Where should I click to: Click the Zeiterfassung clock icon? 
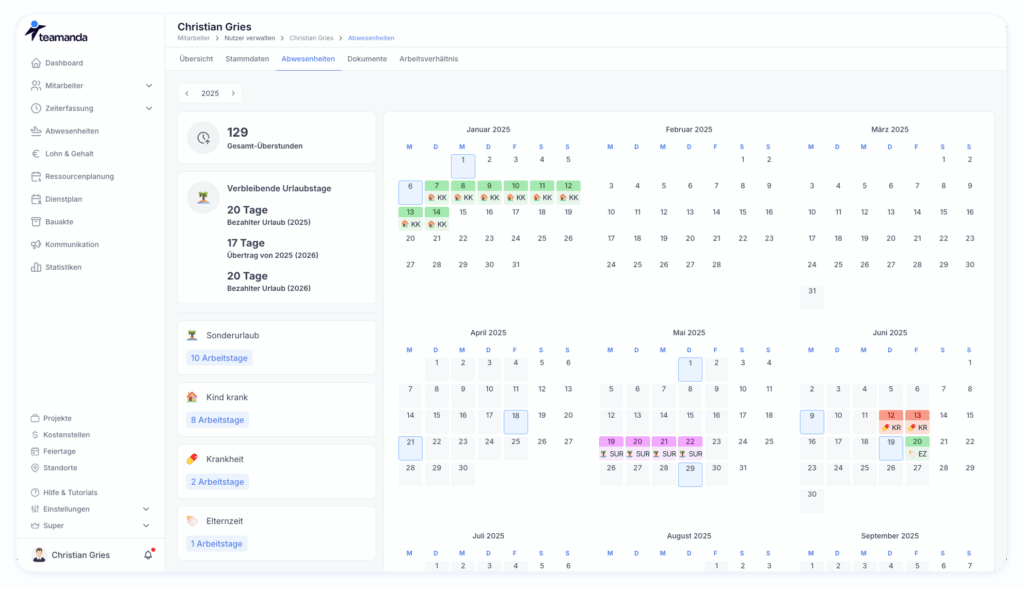pyautogui.click(x=36, y=108)
